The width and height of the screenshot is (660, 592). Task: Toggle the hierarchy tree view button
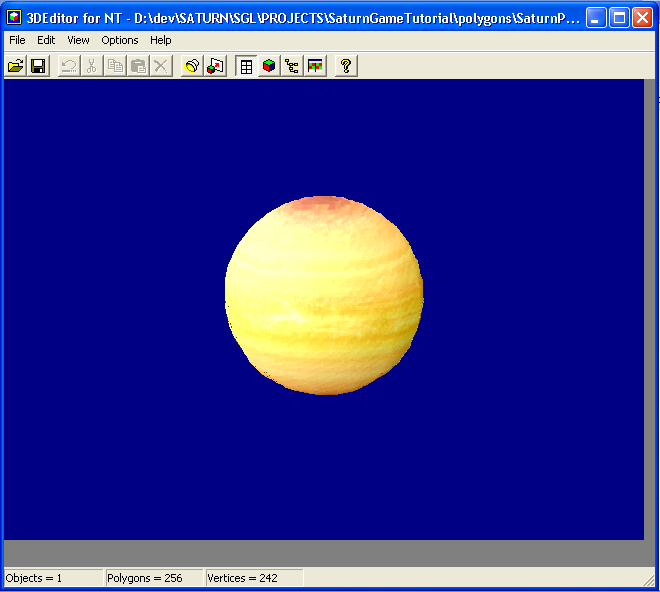click(x=292, y=66)
